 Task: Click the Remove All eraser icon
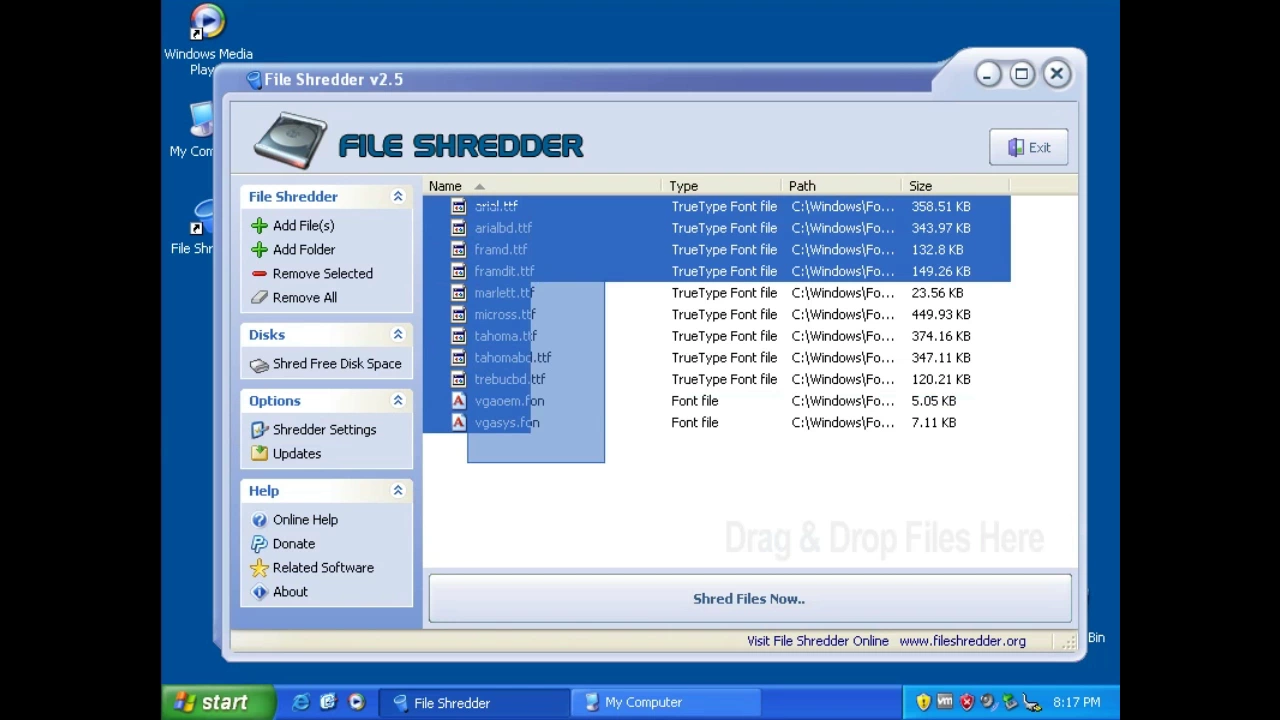point(260,298)
